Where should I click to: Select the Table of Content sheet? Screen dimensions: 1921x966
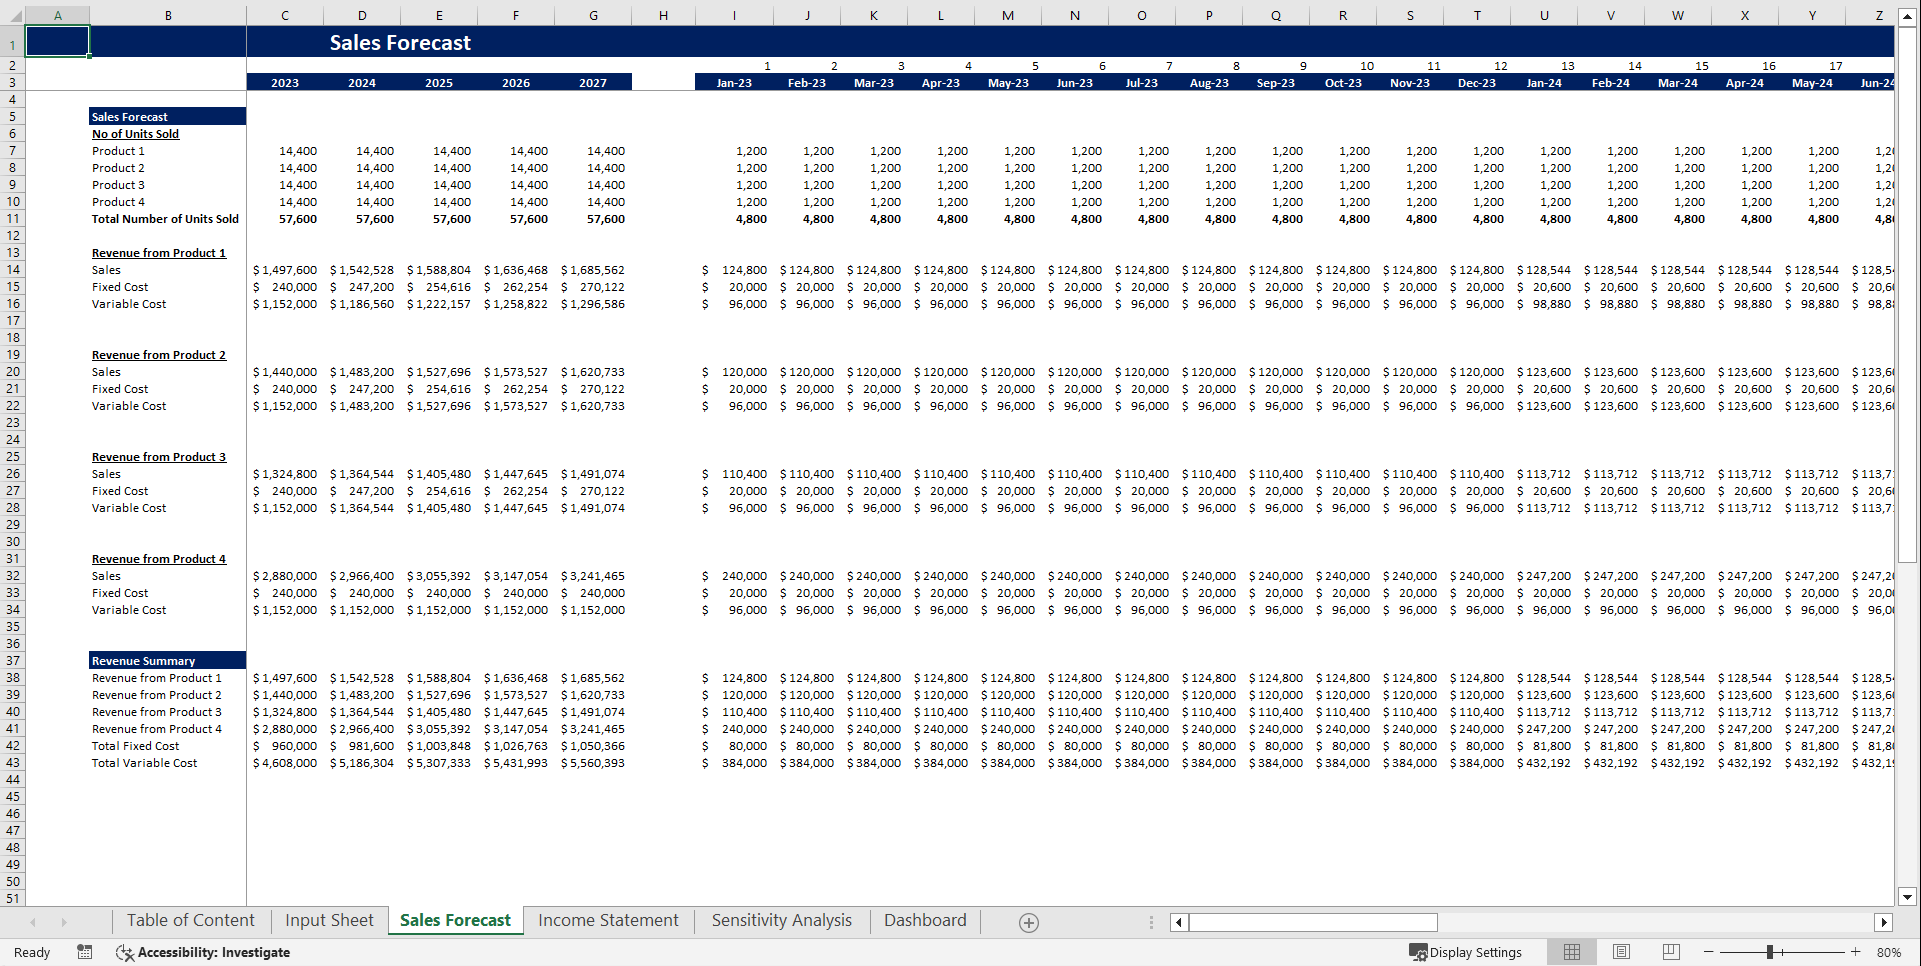[190, 920]
